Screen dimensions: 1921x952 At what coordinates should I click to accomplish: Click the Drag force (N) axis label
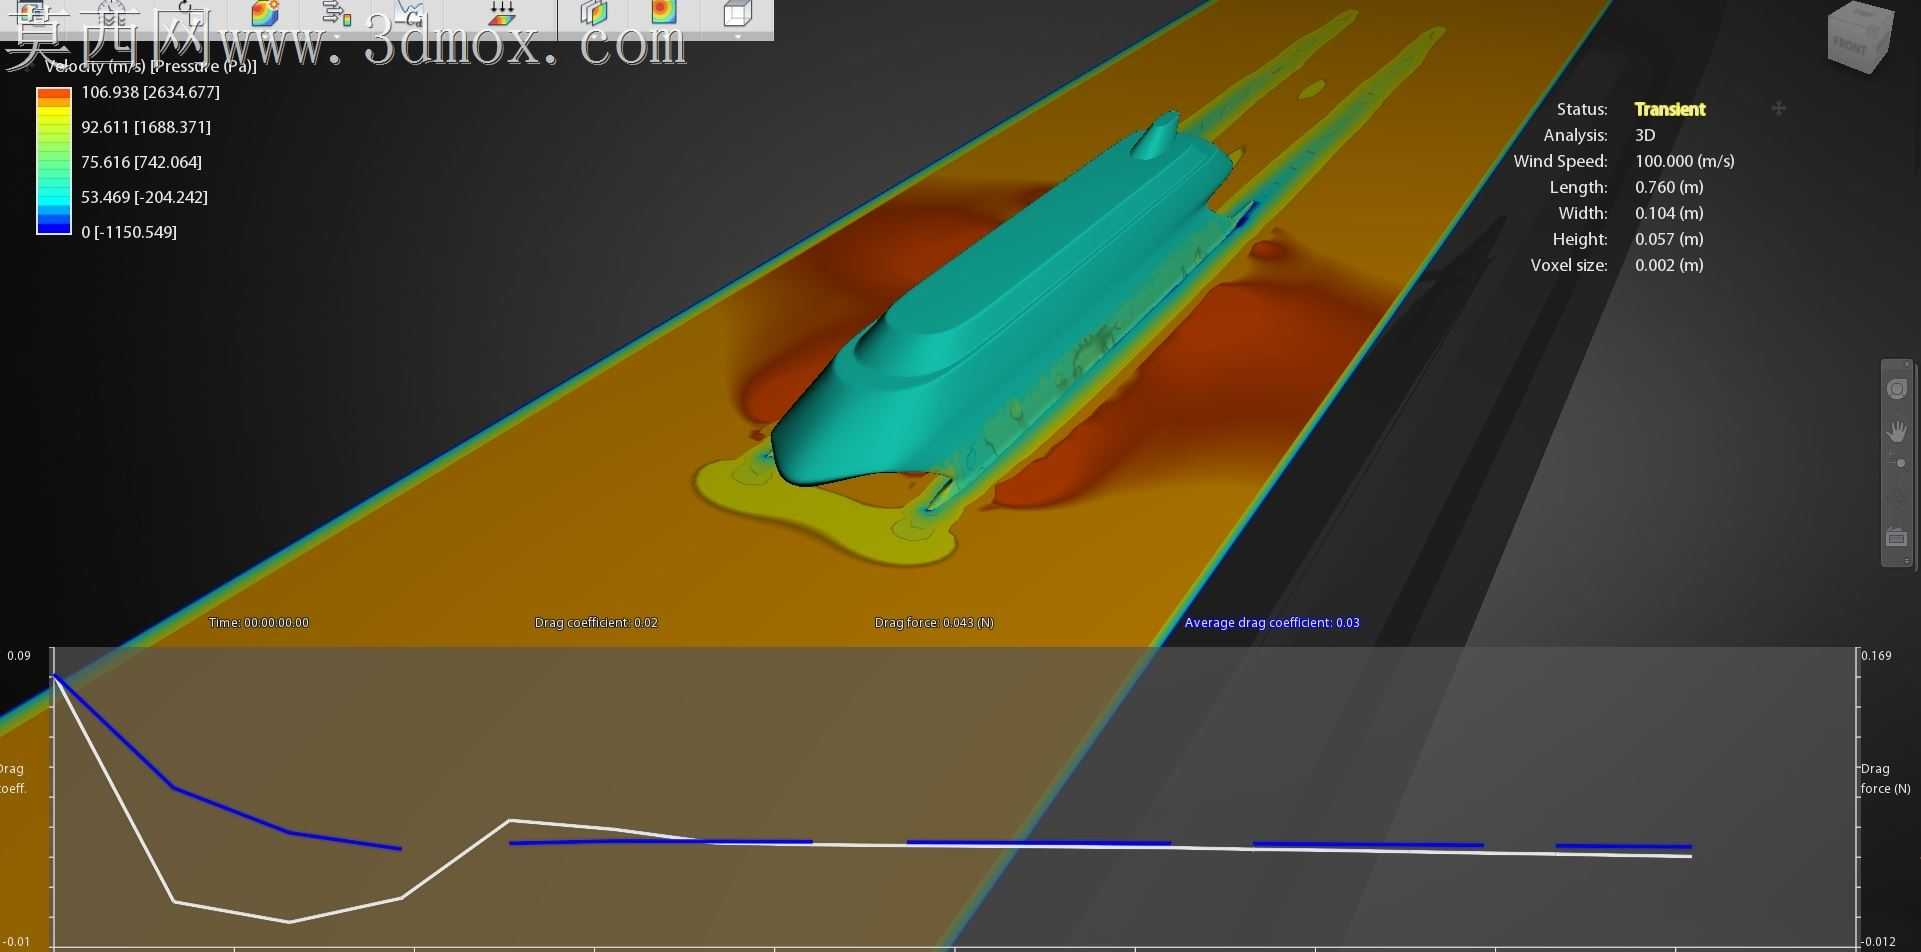(1885, 778)
